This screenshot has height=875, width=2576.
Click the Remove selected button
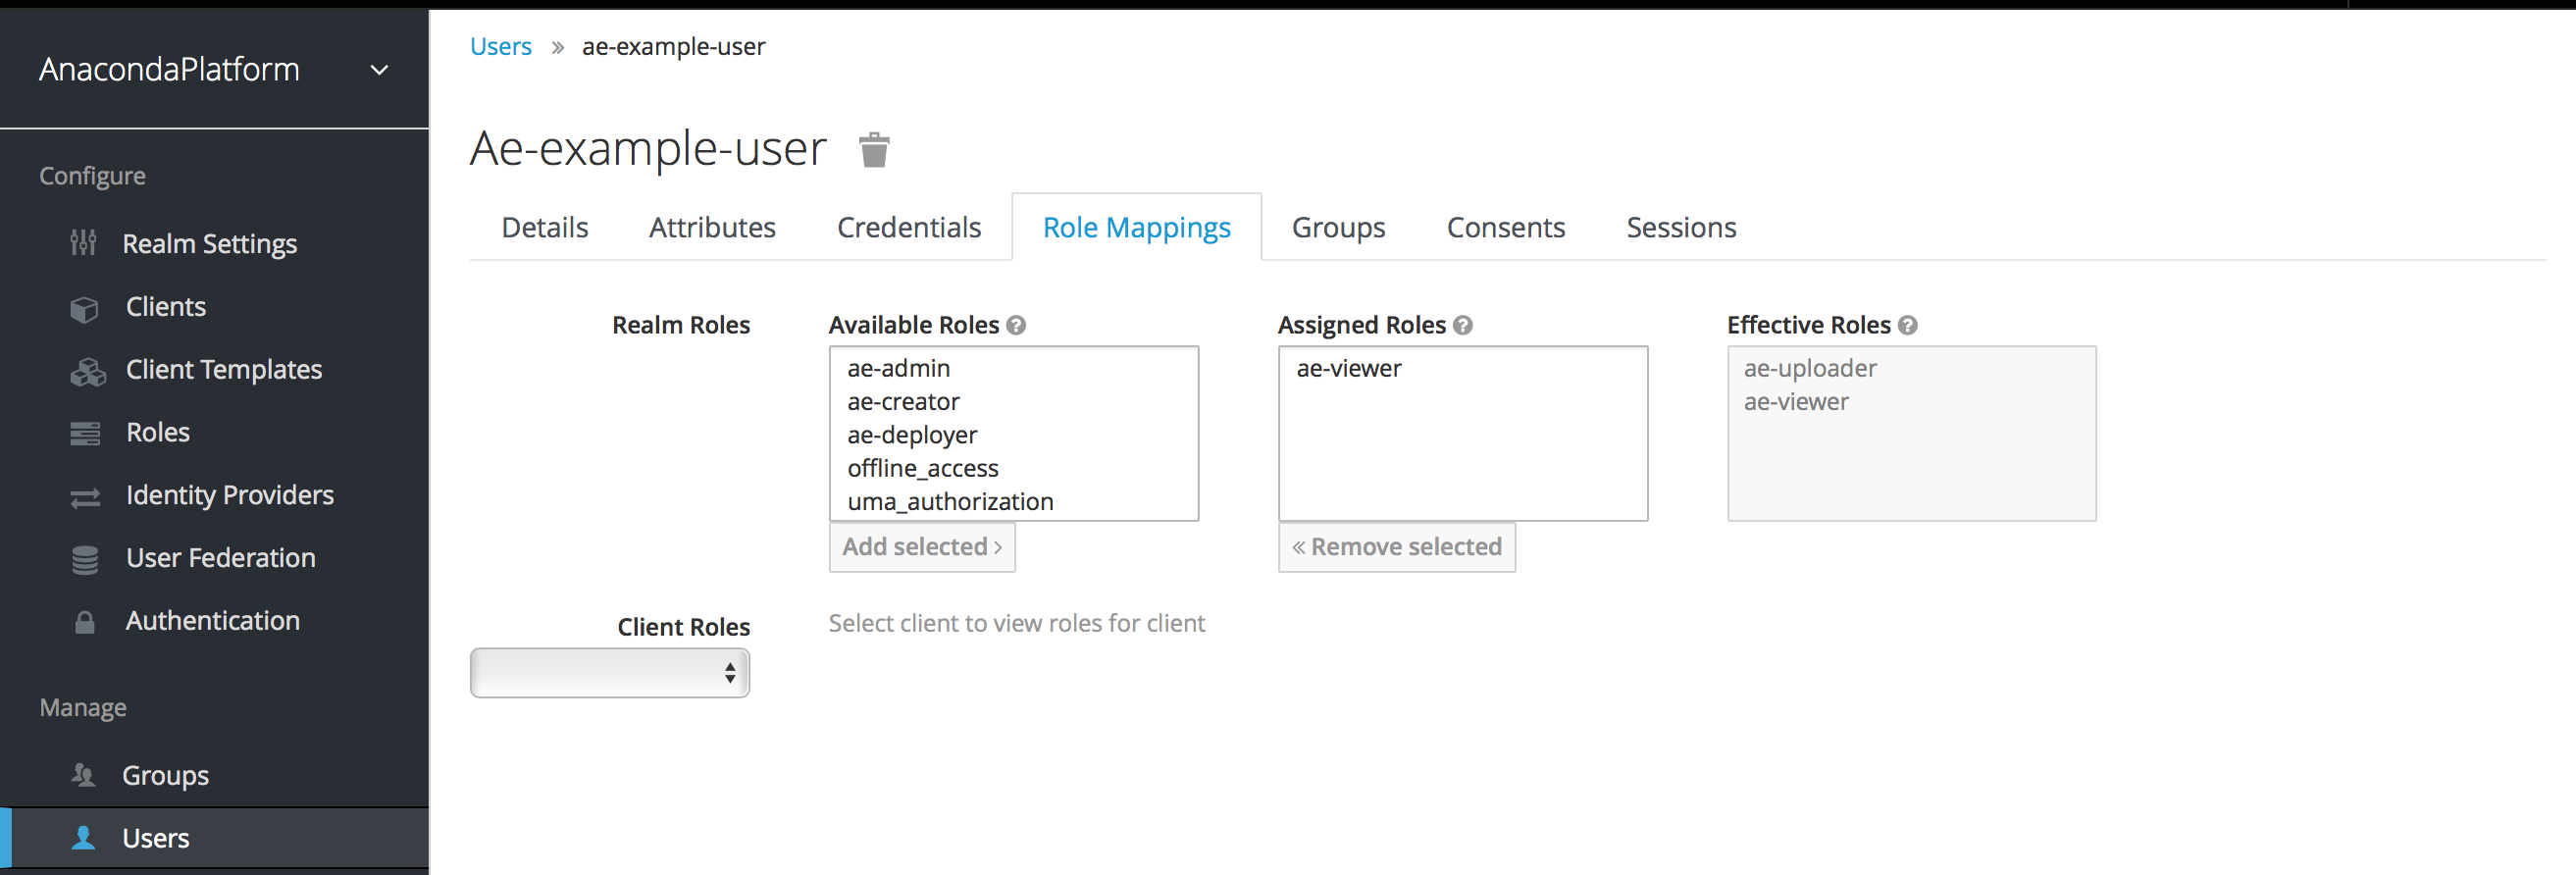point(1396,547)
